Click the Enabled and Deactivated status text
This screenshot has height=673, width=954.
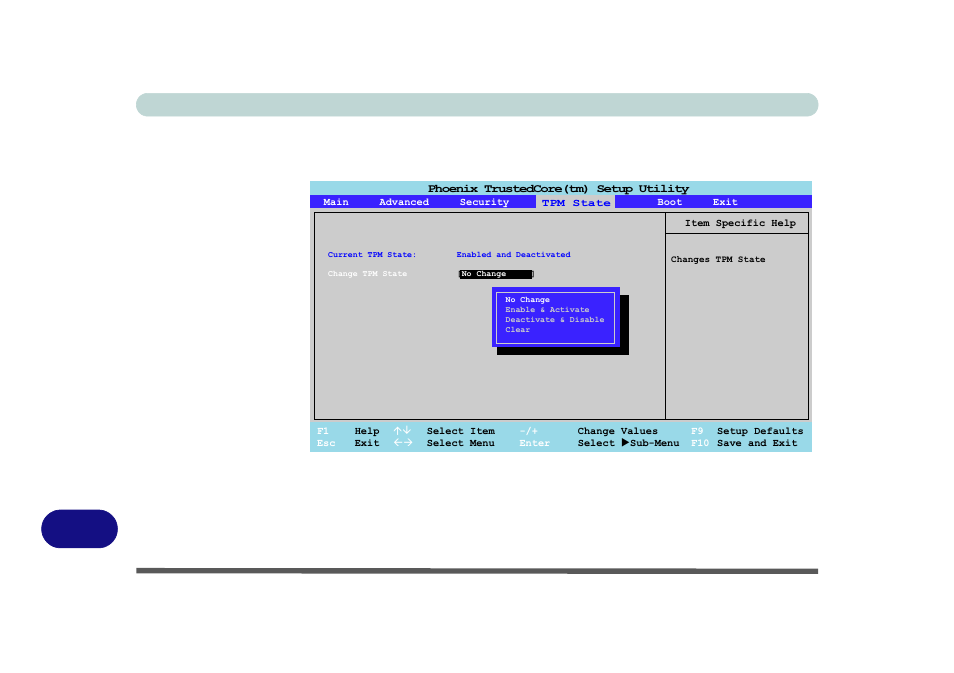click(x=514, y=254)
